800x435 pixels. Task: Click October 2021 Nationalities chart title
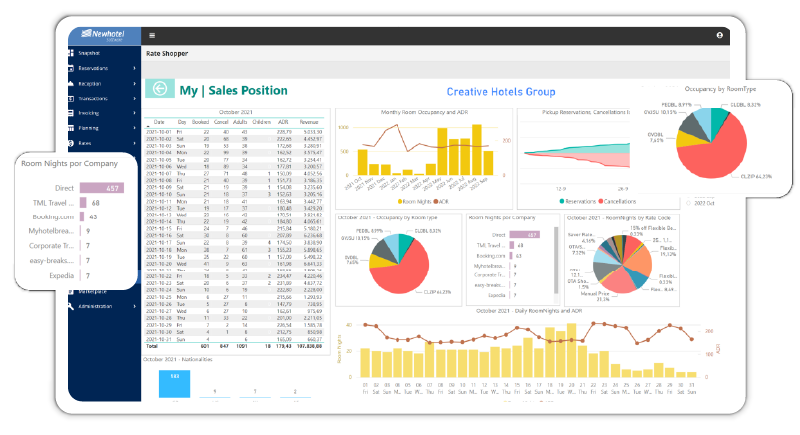coord(178,360)
